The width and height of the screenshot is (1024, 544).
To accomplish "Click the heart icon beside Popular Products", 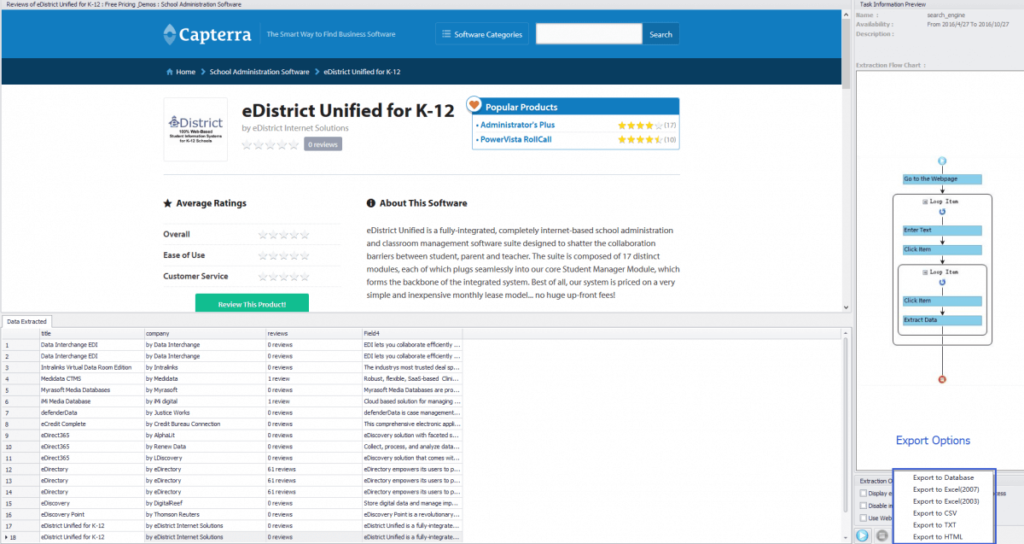I will tap(474, 104).
